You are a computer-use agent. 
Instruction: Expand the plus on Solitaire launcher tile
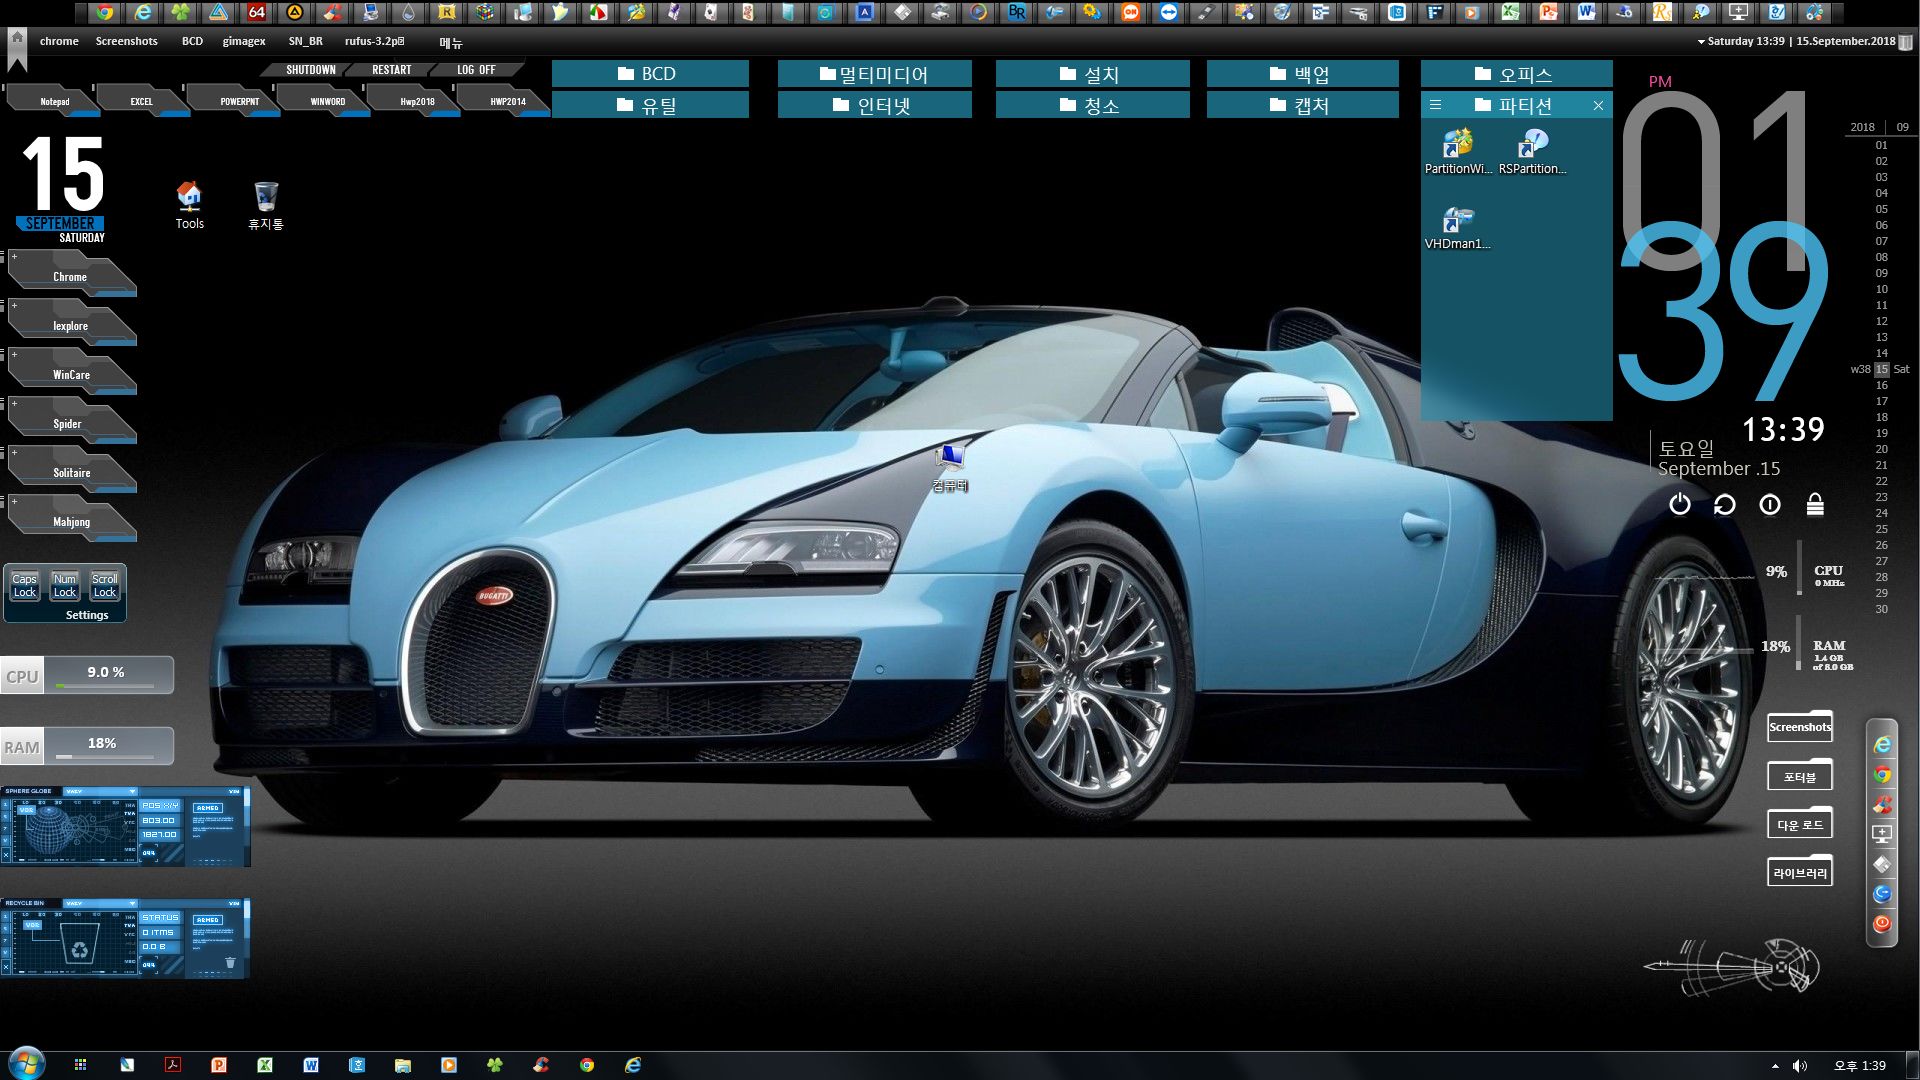pyautogui.click(x=14, y=453)
